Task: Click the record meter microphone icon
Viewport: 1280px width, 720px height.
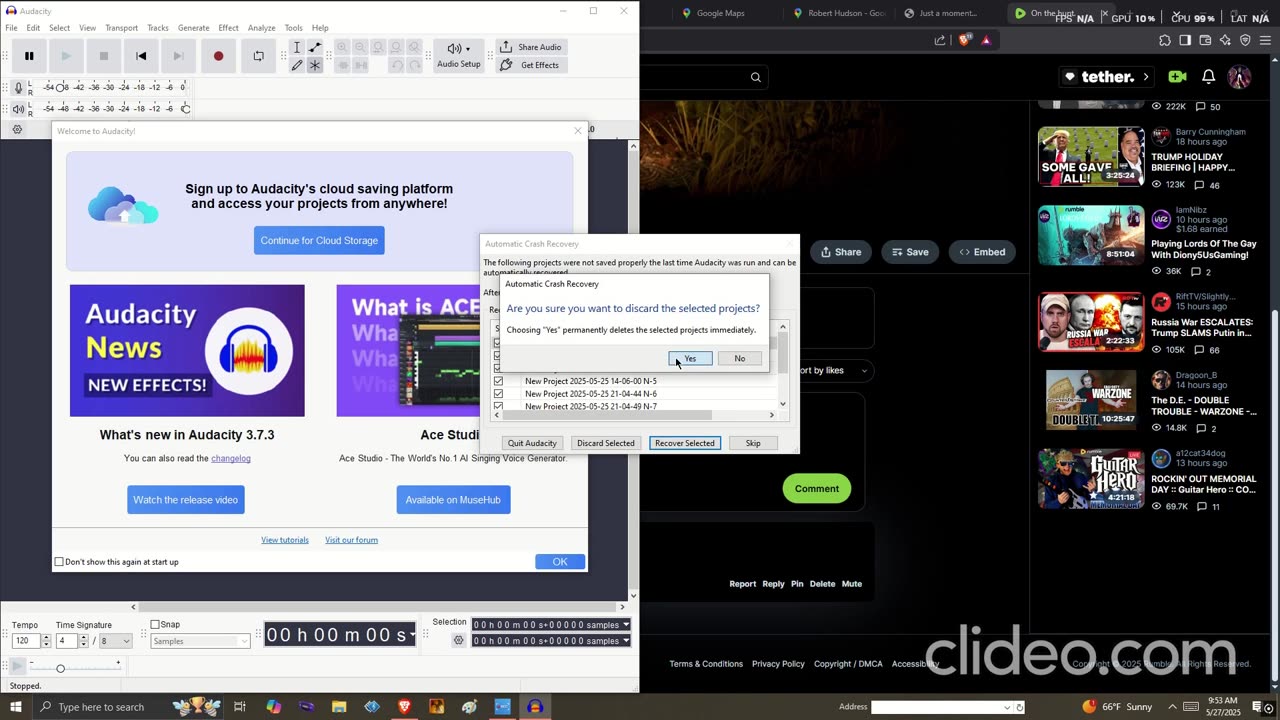Action: pos(18,88)
